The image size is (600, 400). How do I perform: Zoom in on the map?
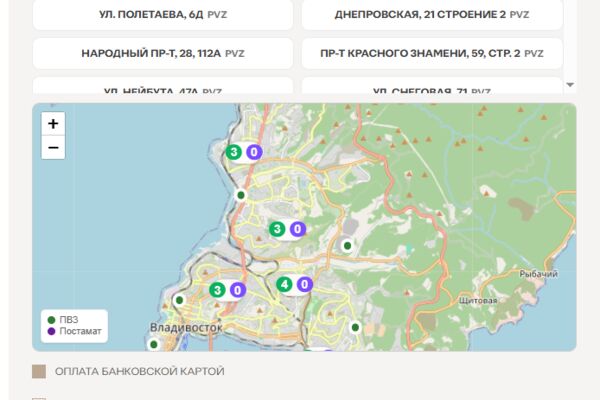tap(53, 124)
